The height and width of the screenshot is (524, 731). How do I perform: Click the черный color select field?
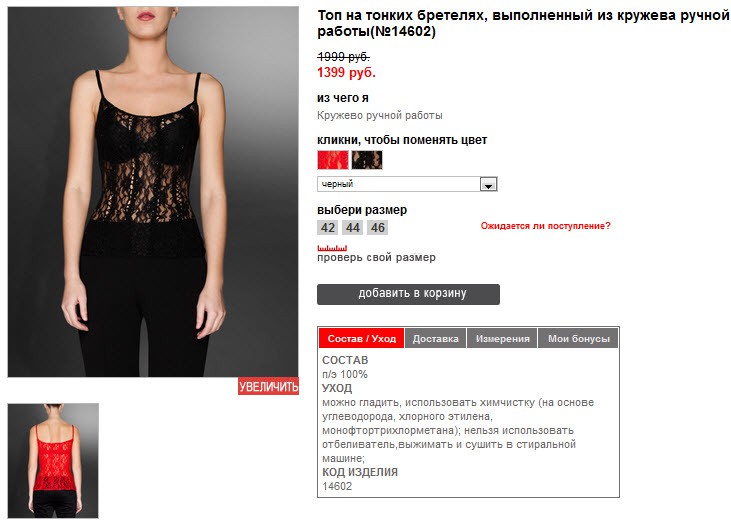click(407, 184)
